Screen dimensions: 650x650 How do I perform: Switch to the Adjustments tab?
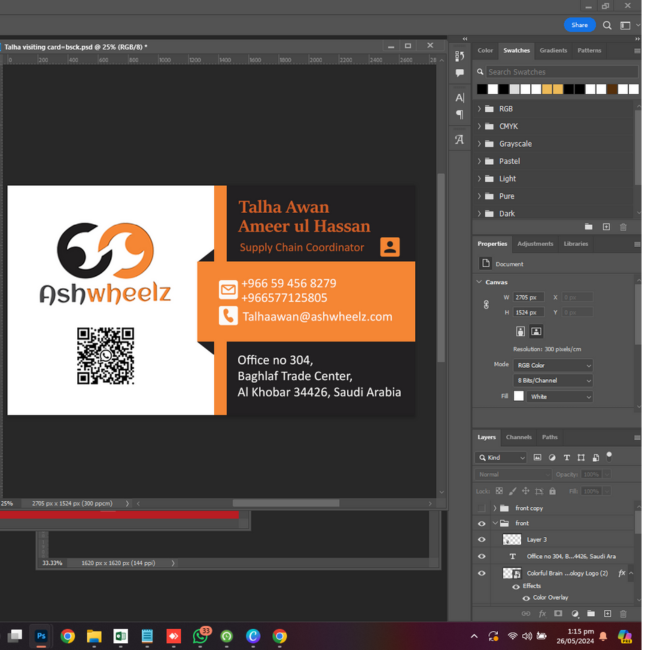click(535, 244)
